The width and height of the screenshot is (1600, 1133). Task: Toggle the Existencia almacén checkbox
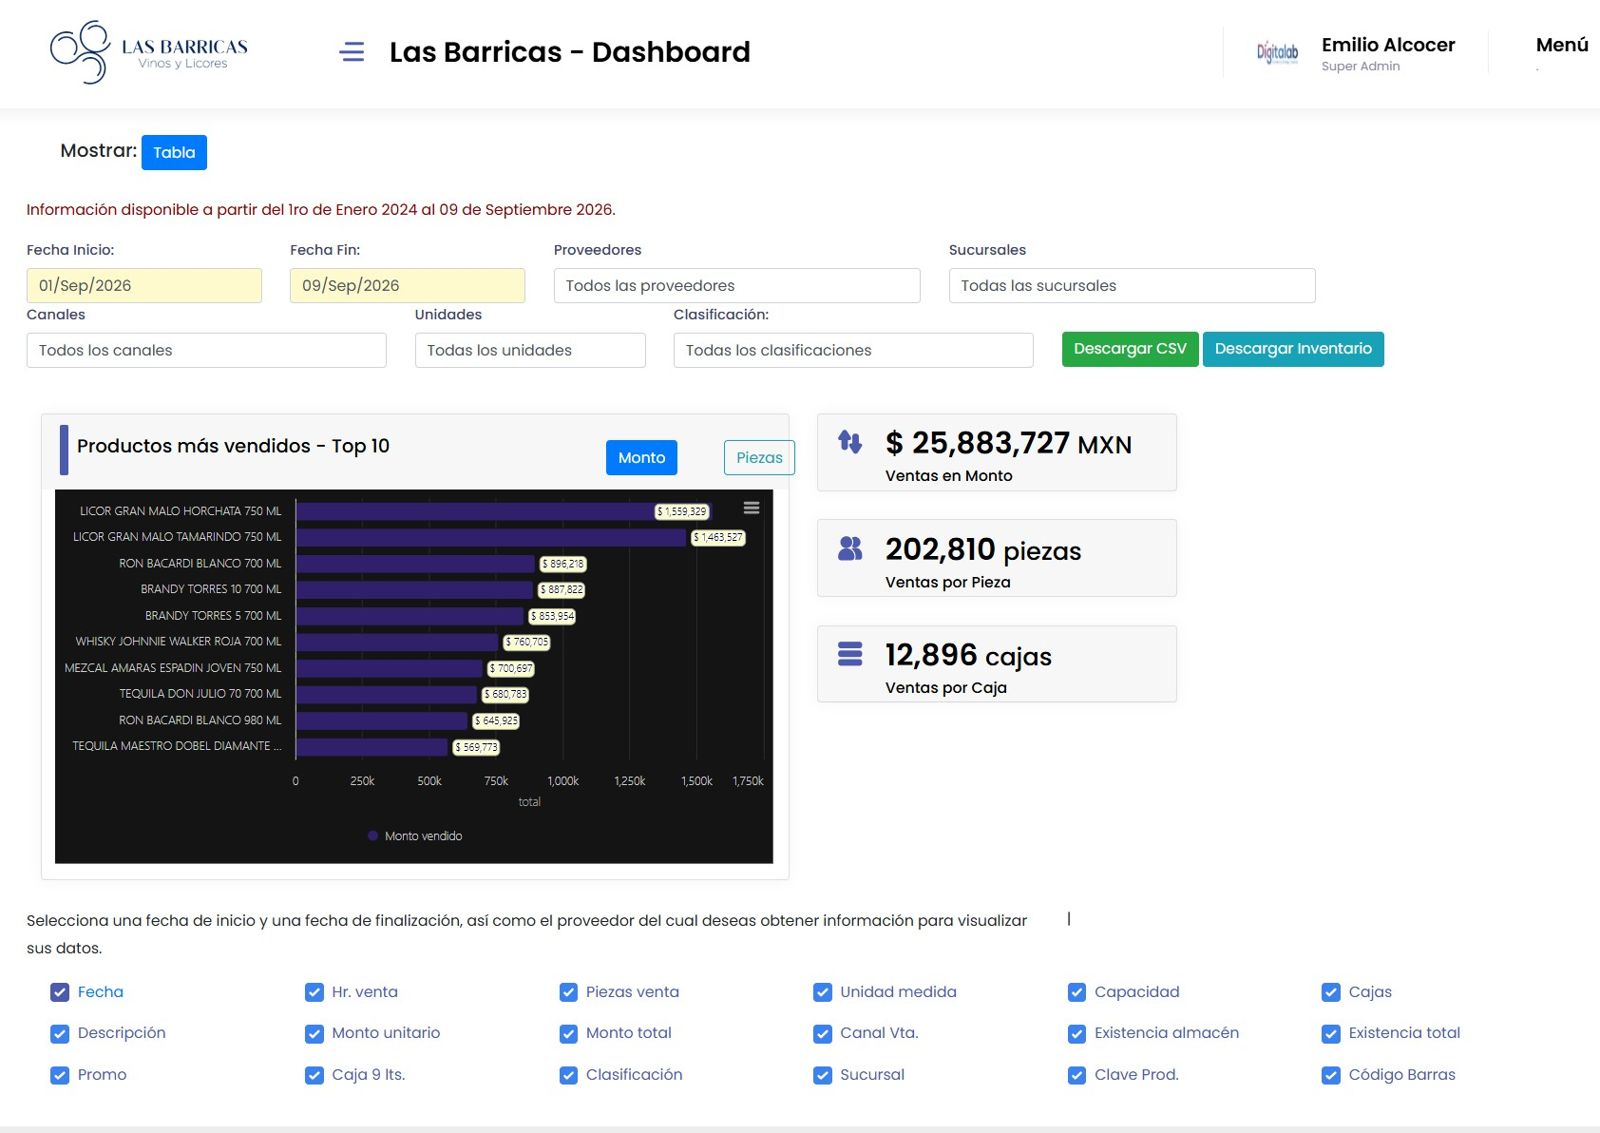(x=1076, y=1033)
